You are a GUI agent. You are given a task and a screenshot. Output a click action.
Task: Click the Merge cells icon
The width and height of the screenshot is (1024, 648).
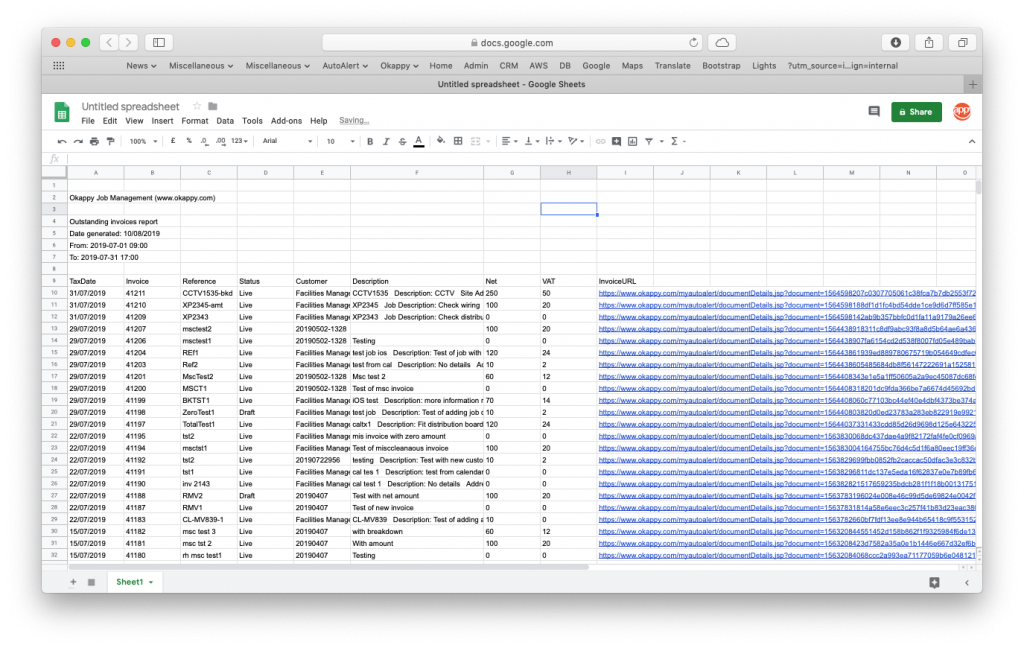(475, 141)
